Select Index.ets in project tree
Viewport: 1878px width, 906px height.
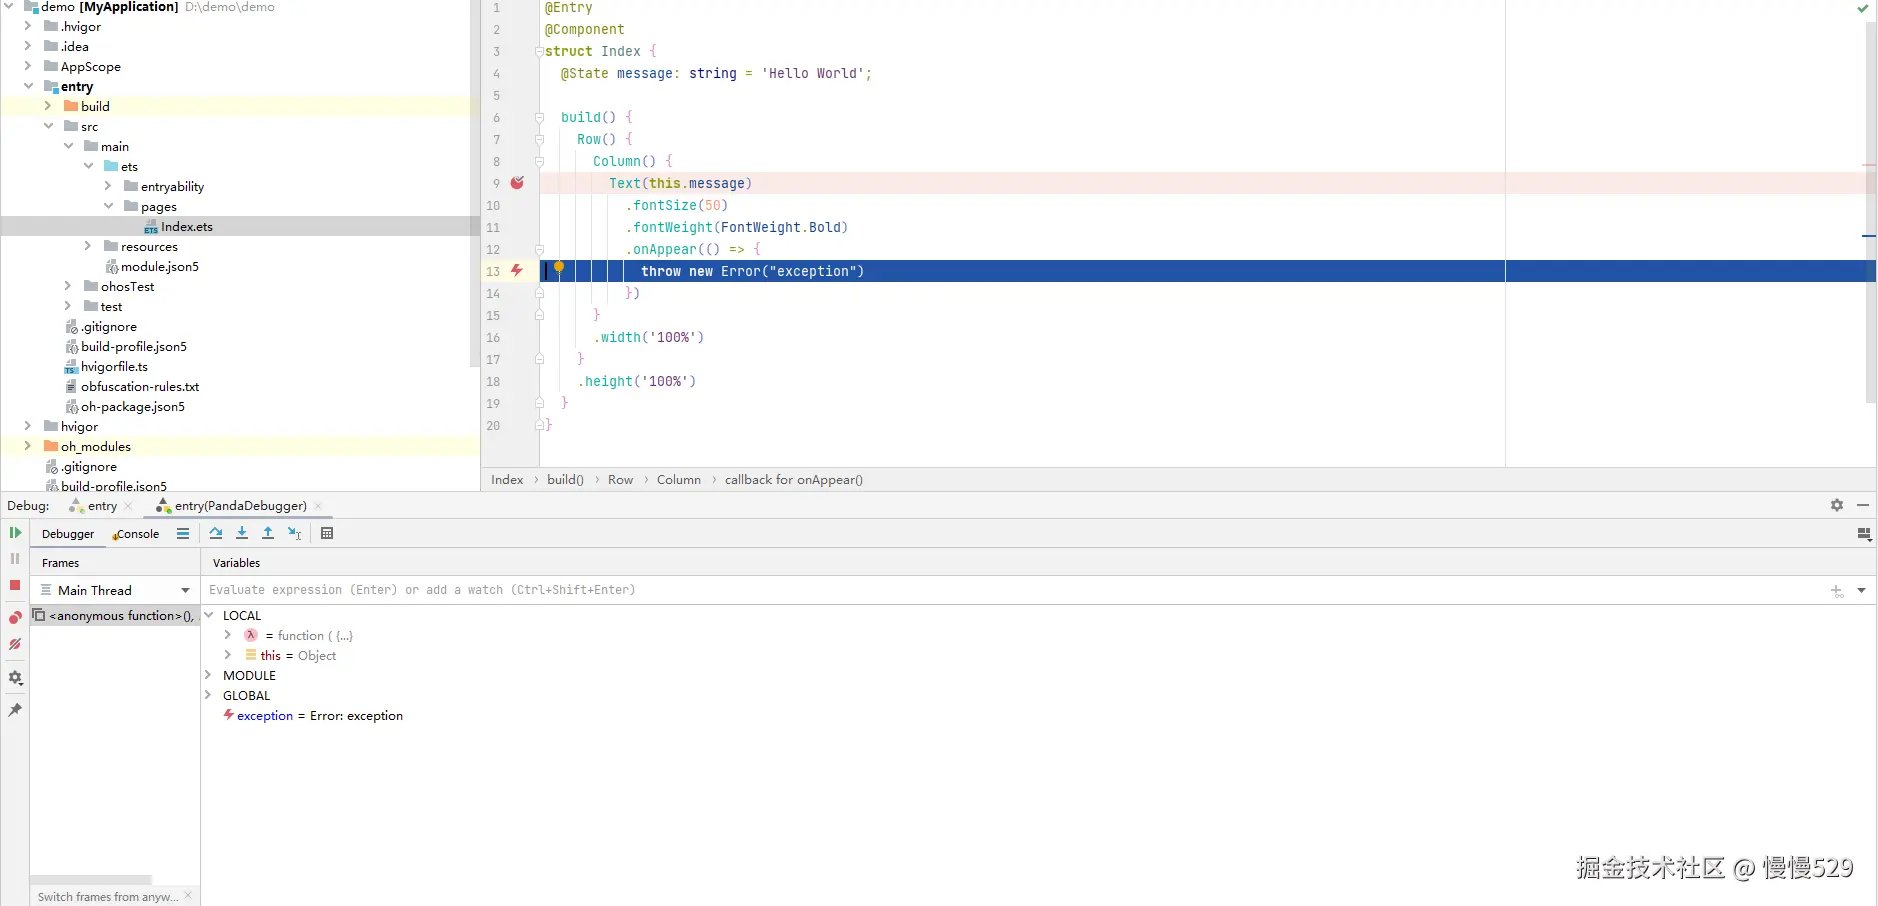(x=187, y=227)
